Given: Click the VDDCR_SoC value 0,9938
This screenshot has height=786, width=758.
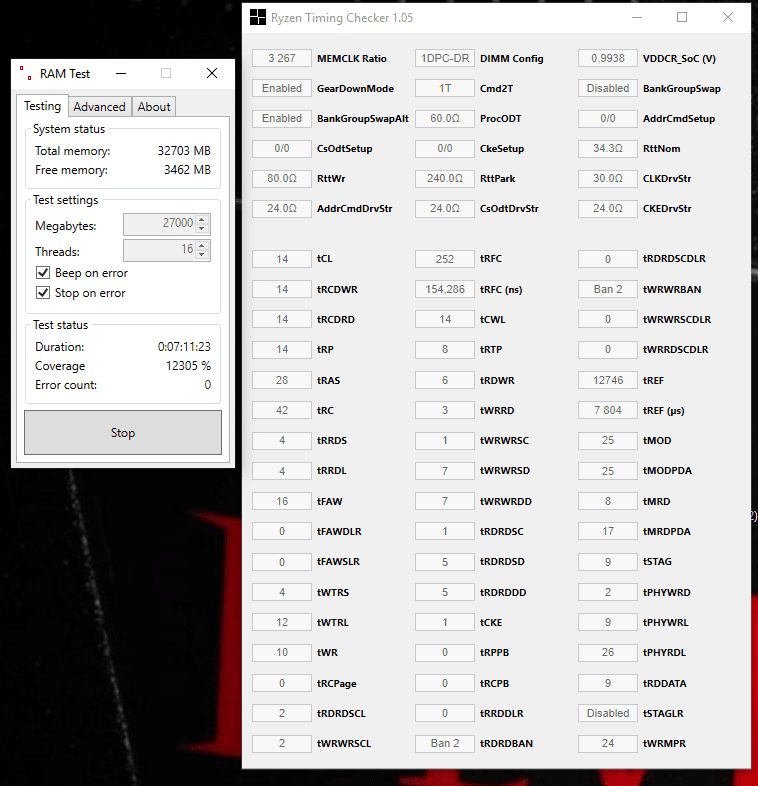Looking at the screenshot, I should 608,58.
